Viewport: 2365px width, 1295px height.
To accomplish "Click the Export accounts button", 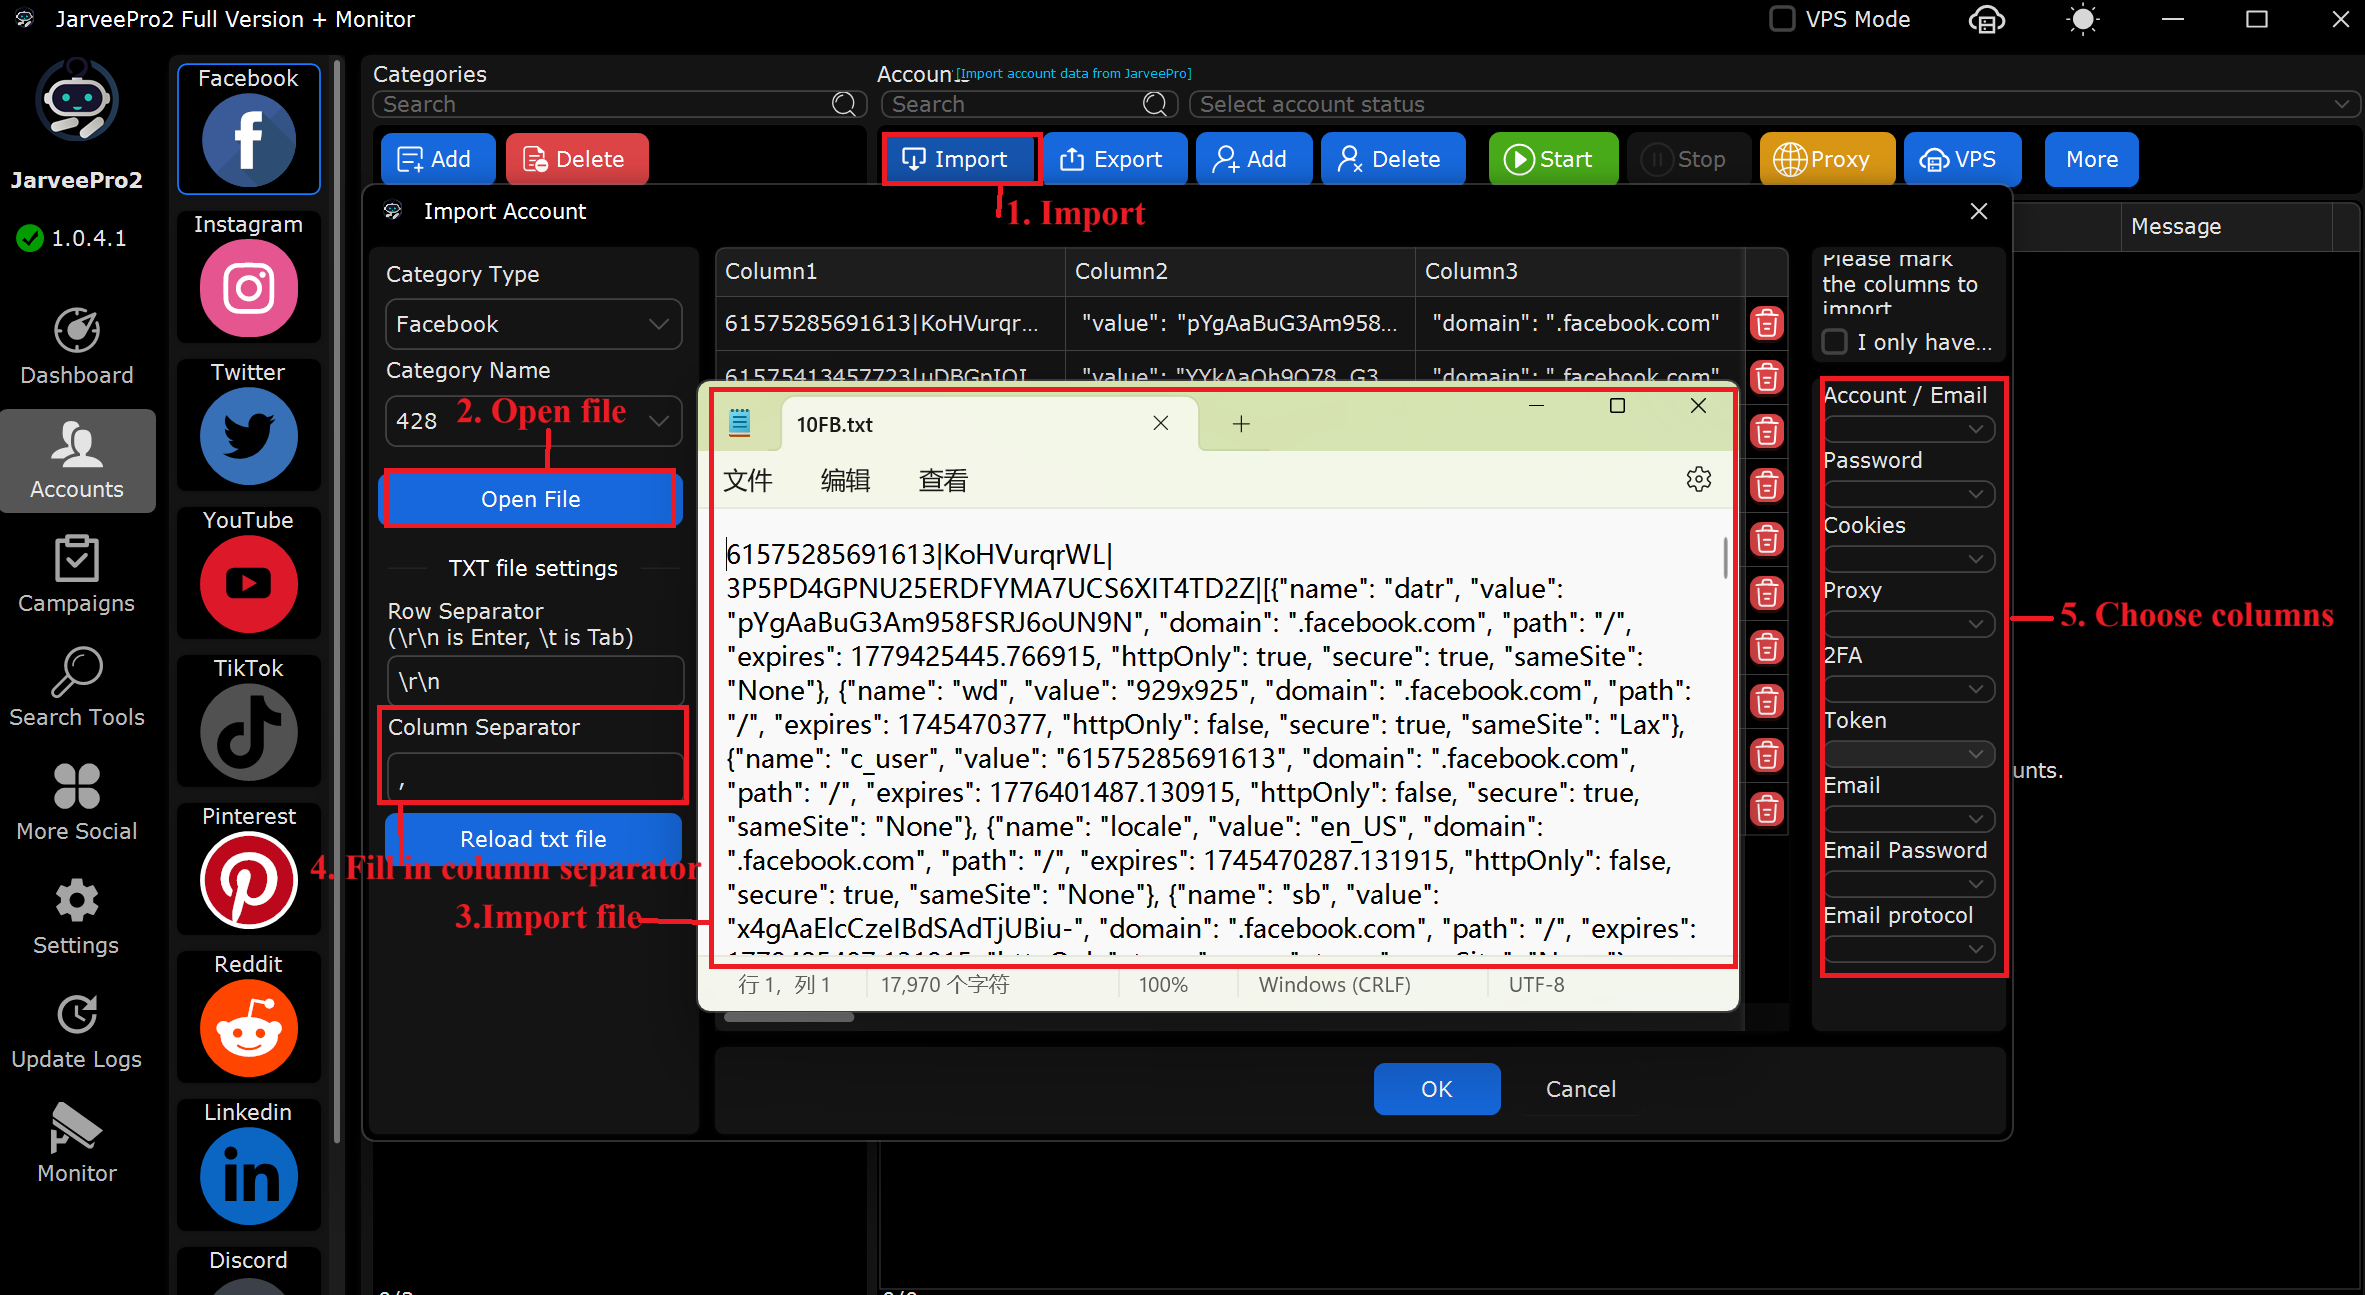I will (x=1113, y=159).
